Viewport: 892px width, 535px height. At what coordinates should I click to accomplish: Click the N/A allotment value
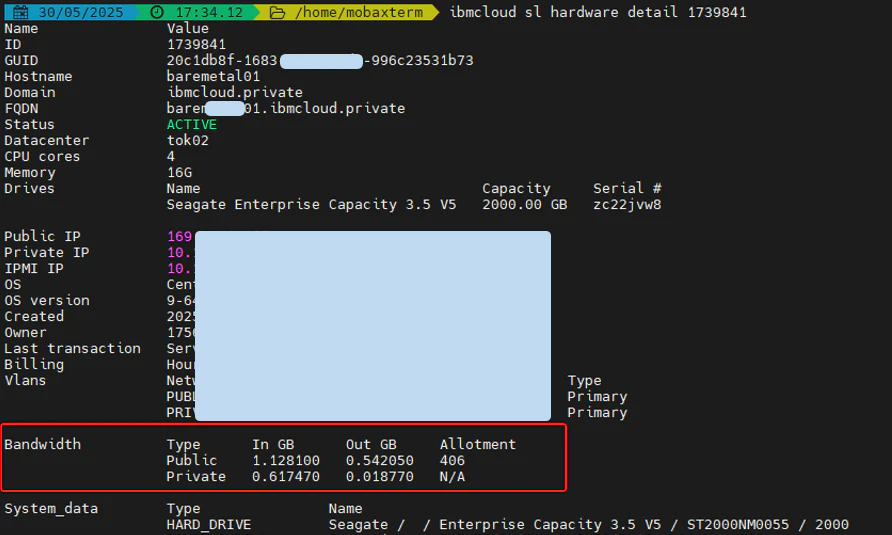[x=452, y=476]
